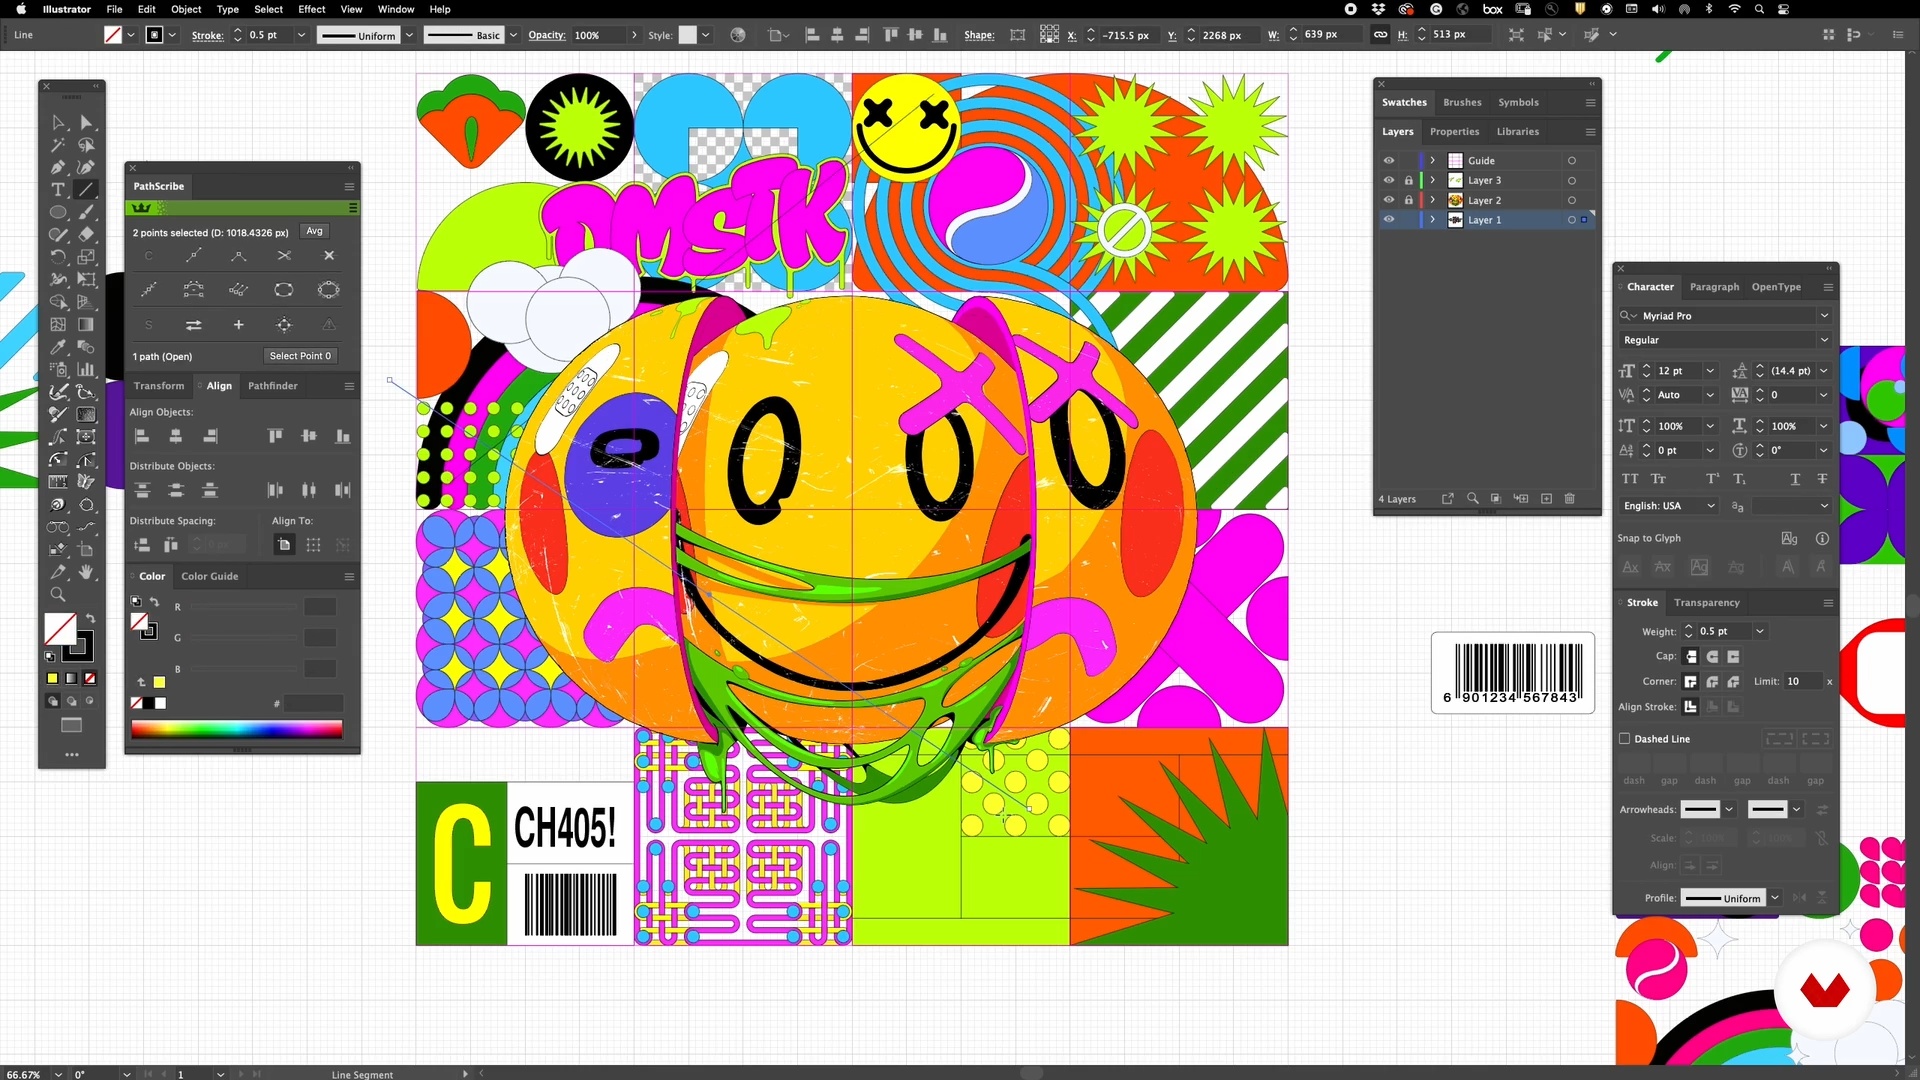The height and width of the screenshot is (1080, 1920).
Task: Select the Type tool
Action: pyautogui.click(x=58, y=189)
